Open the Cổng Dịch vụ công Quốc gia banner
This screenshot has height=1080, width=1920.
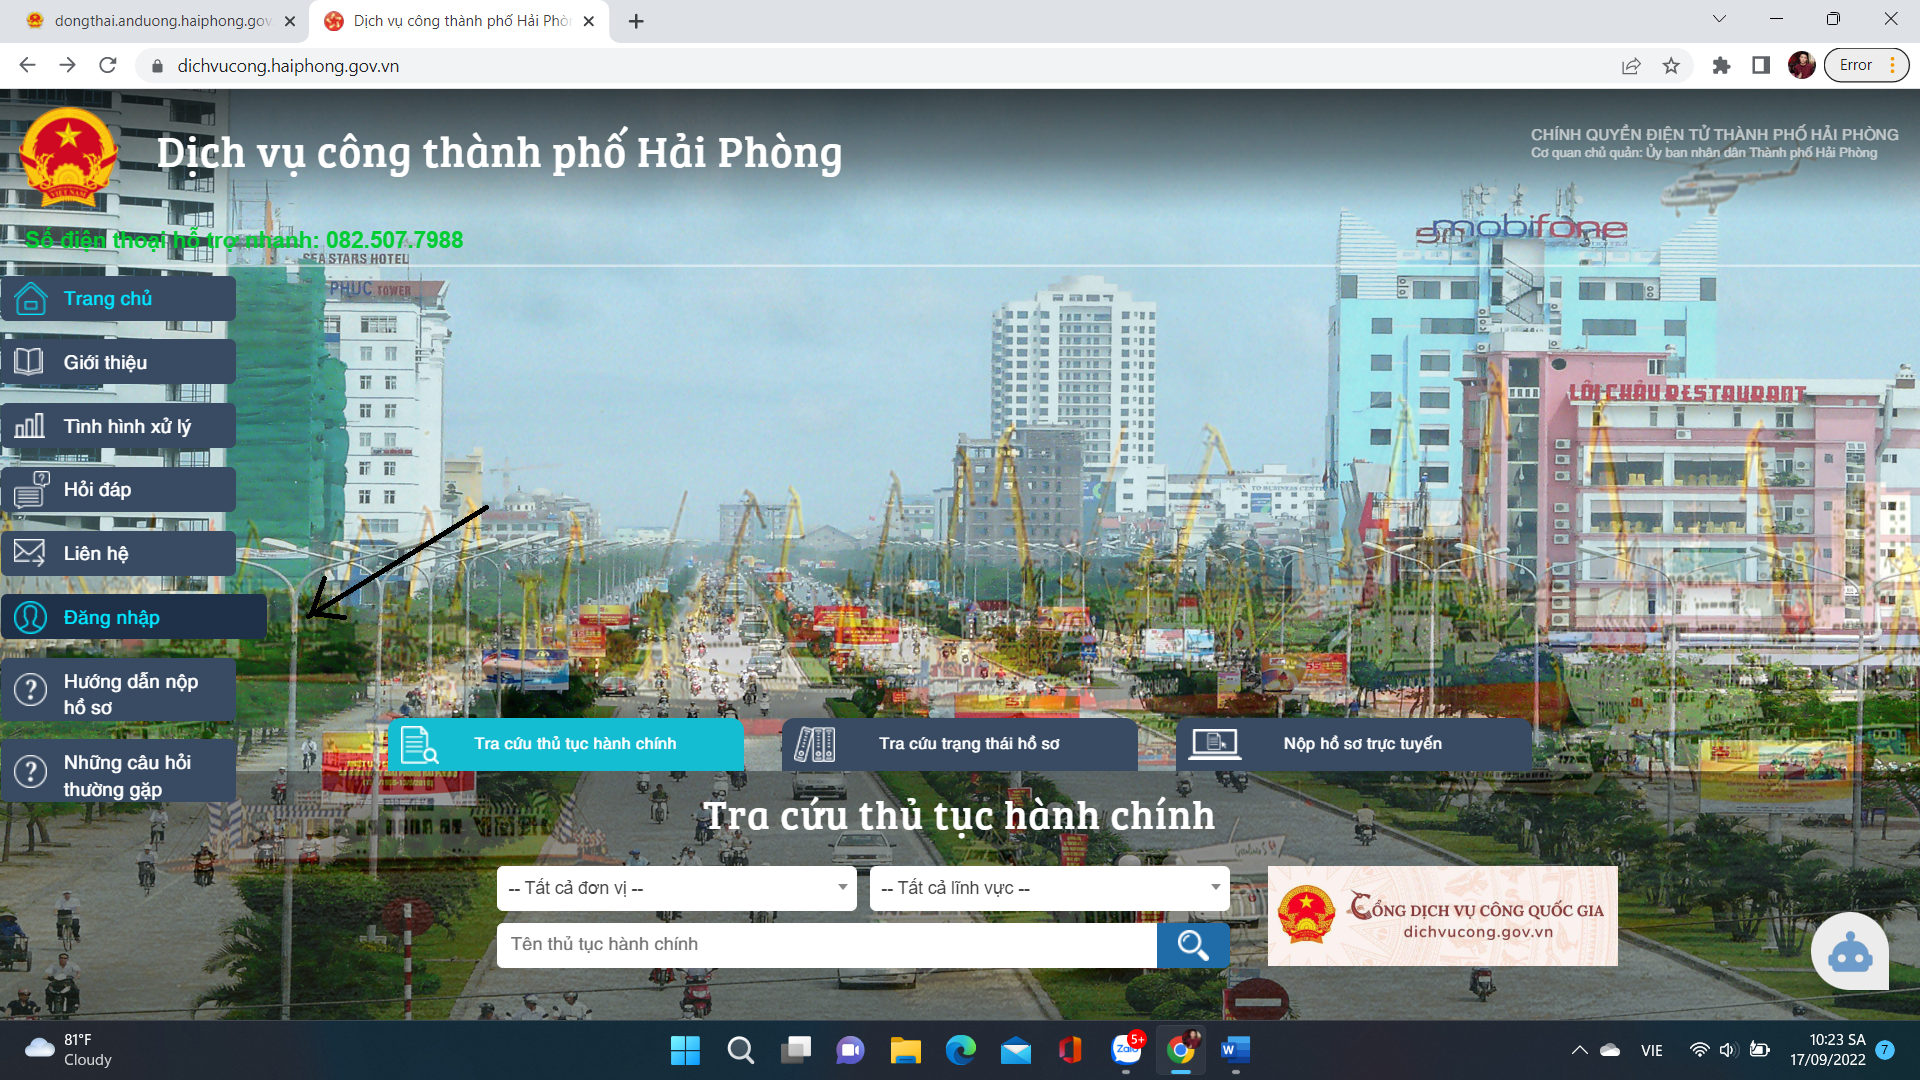1442,916
